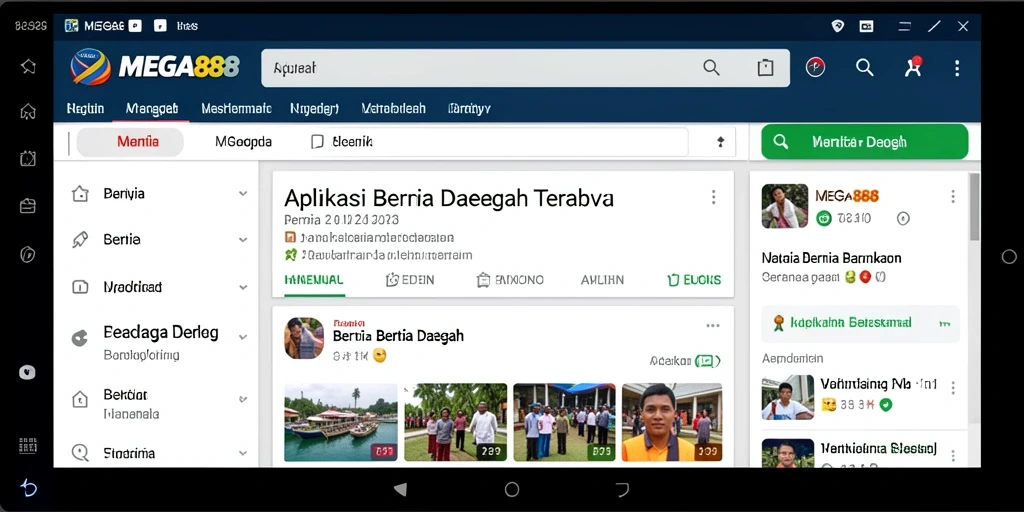Open the boats on river photo thumbnail
1024x512 pixels.
click(x=341, y=423)
